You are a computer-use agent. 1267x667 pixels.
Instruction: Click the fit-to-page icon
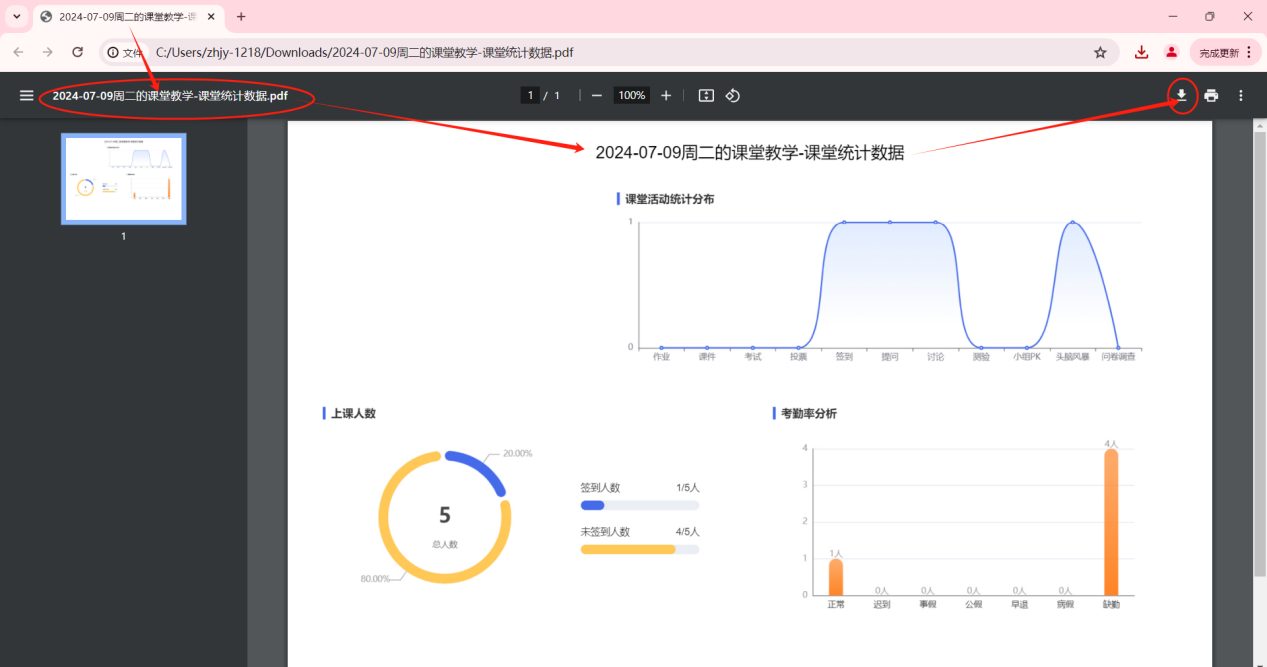706,95
